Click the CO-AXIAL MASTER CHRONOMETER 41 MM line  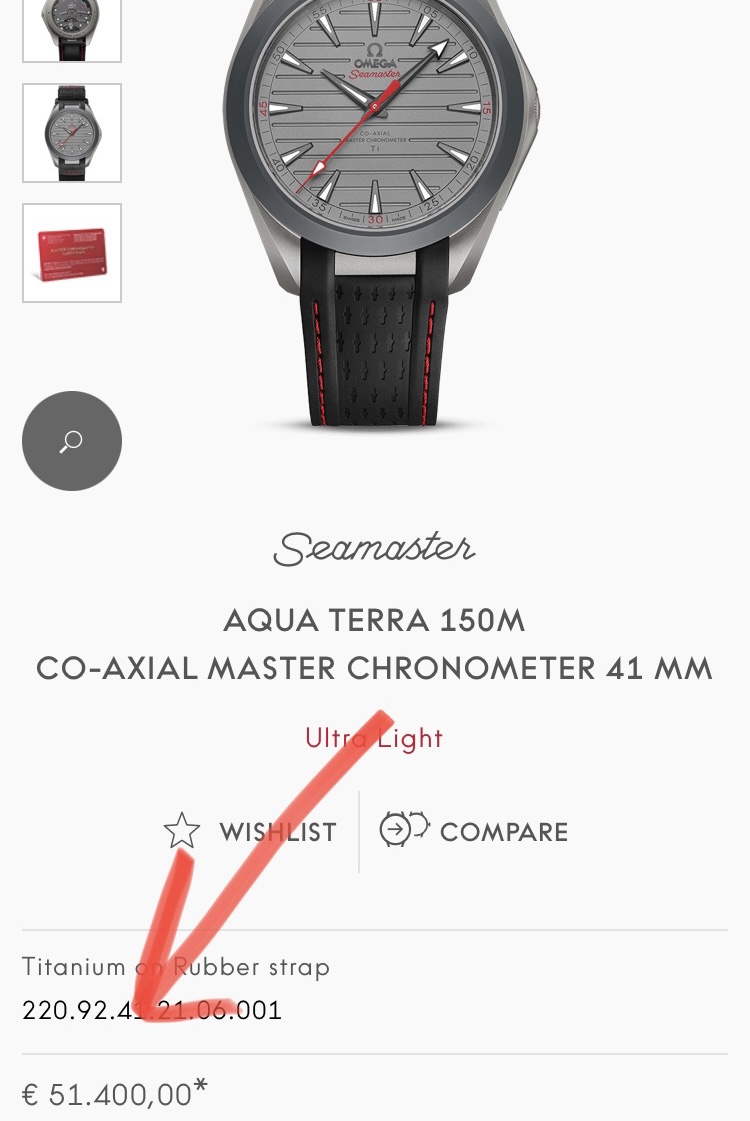374,669
